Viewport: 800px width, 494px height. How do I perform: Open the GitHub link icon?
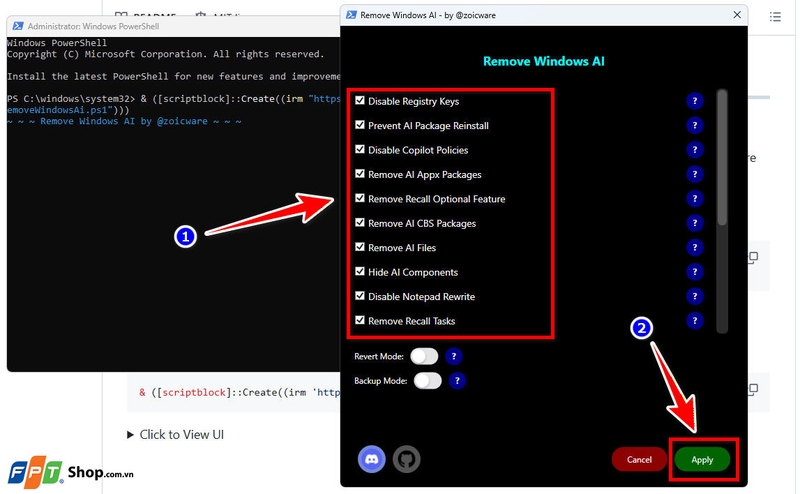tap(407, 459)
